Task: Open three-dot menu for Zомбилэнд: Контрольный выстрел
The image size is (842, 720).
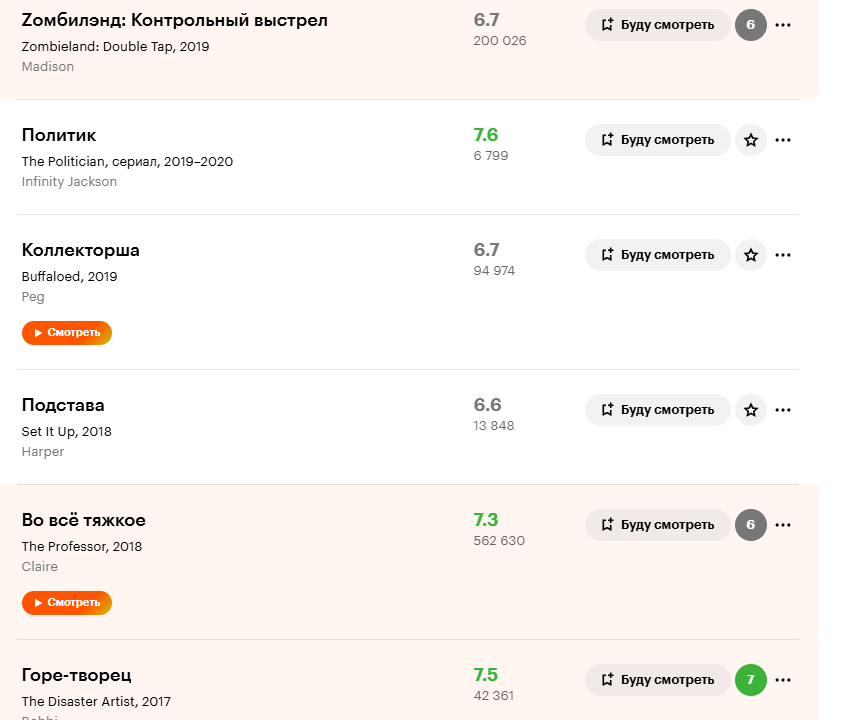Action: click(783, 25)
